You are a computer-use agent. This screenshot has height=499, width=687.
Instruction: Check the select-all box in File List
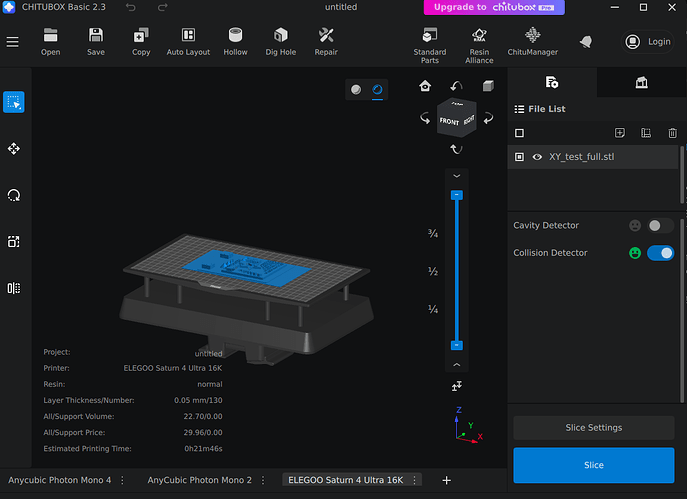(519, 133)
